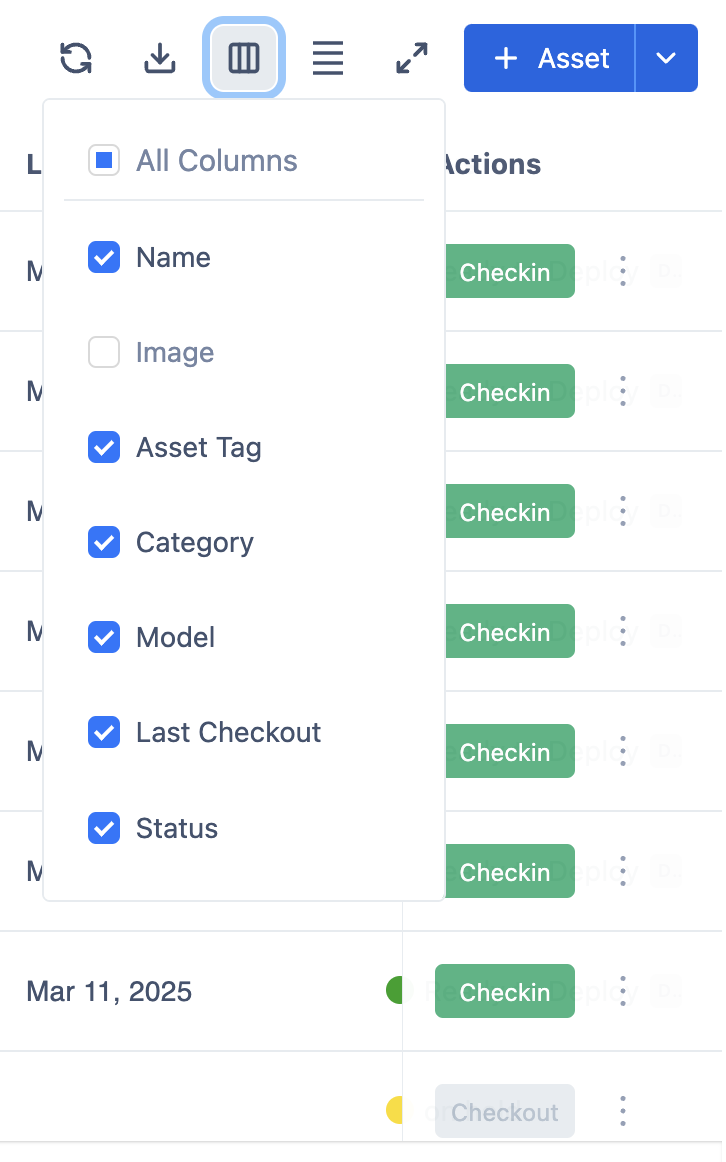Uncheck the Name column checkbox
This screenshot has height=1162, width=726.
click(104, 257)
